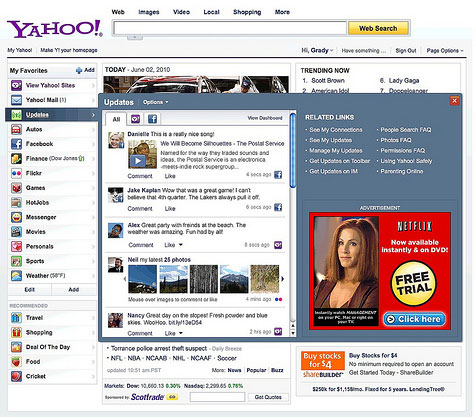Click the HotJobs icon
The height and width of the screenshot is (417, 476).
point(16,203)
